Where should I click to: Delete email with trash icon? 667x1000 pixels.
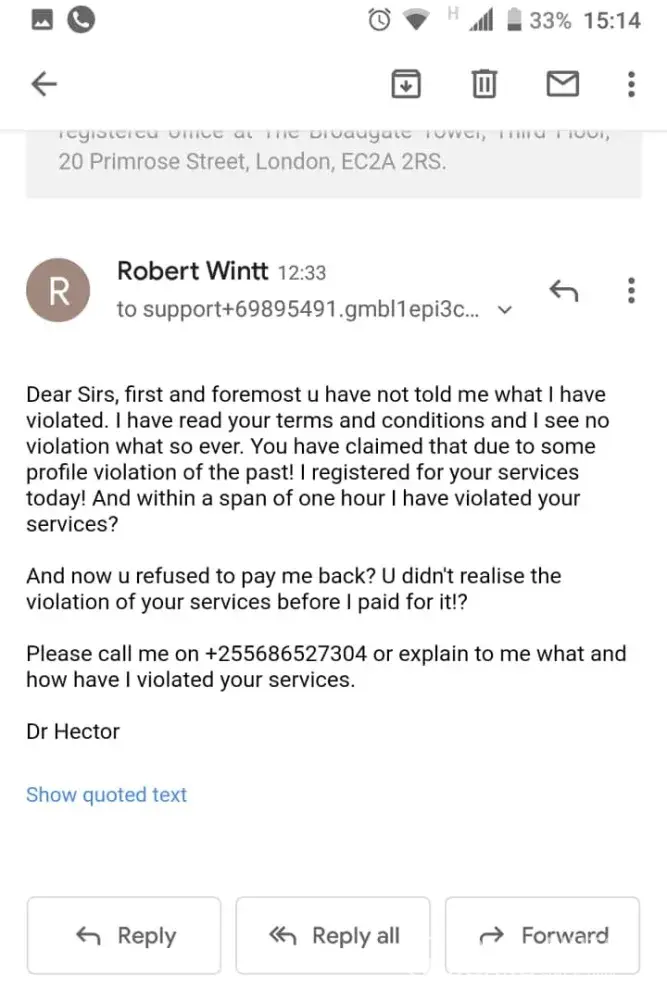pyautogui.click(x=484, y=84)
